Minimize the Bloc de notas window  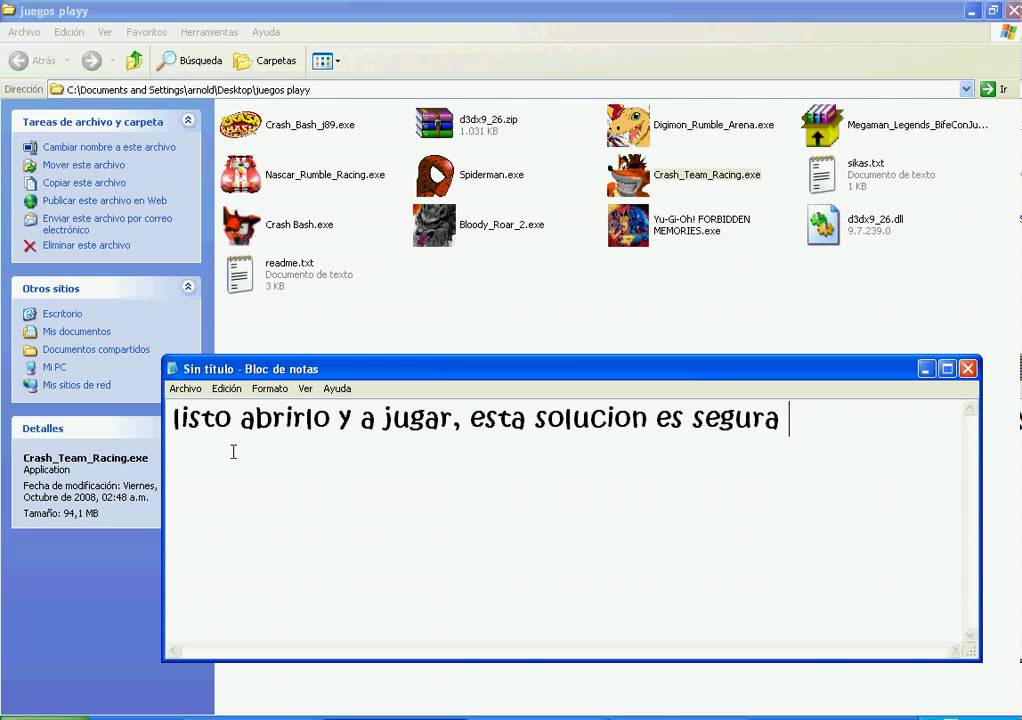click(926, 369)
